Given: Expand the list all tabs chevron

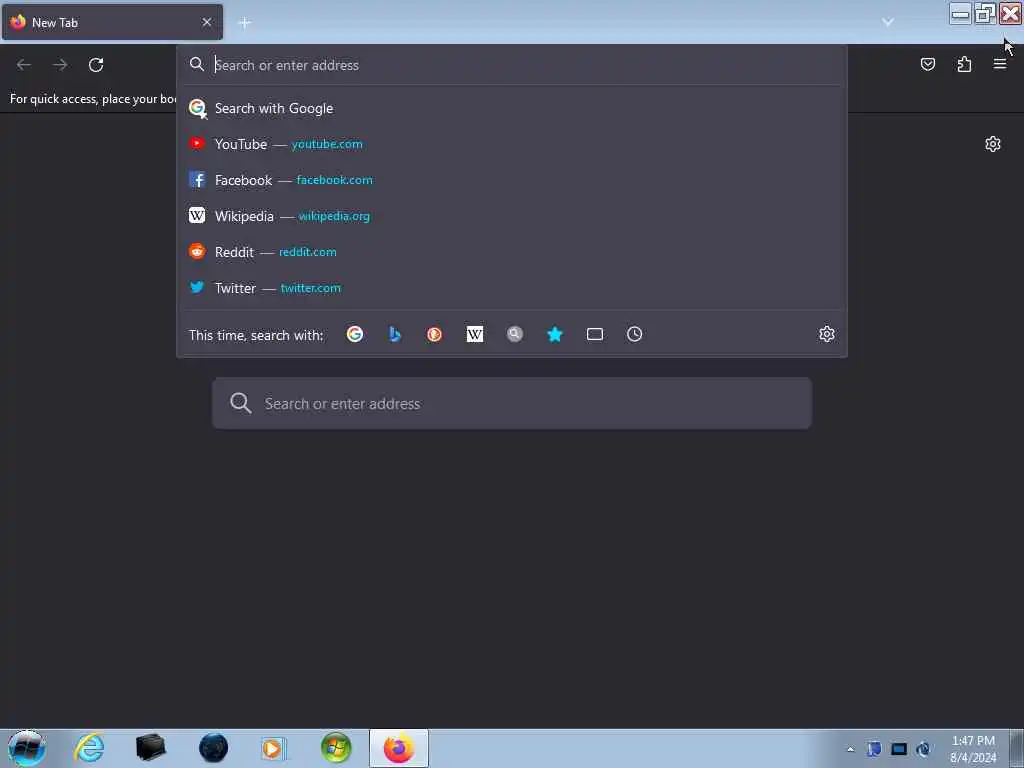Looking at the screenshot, I should [x=888, y=22].
